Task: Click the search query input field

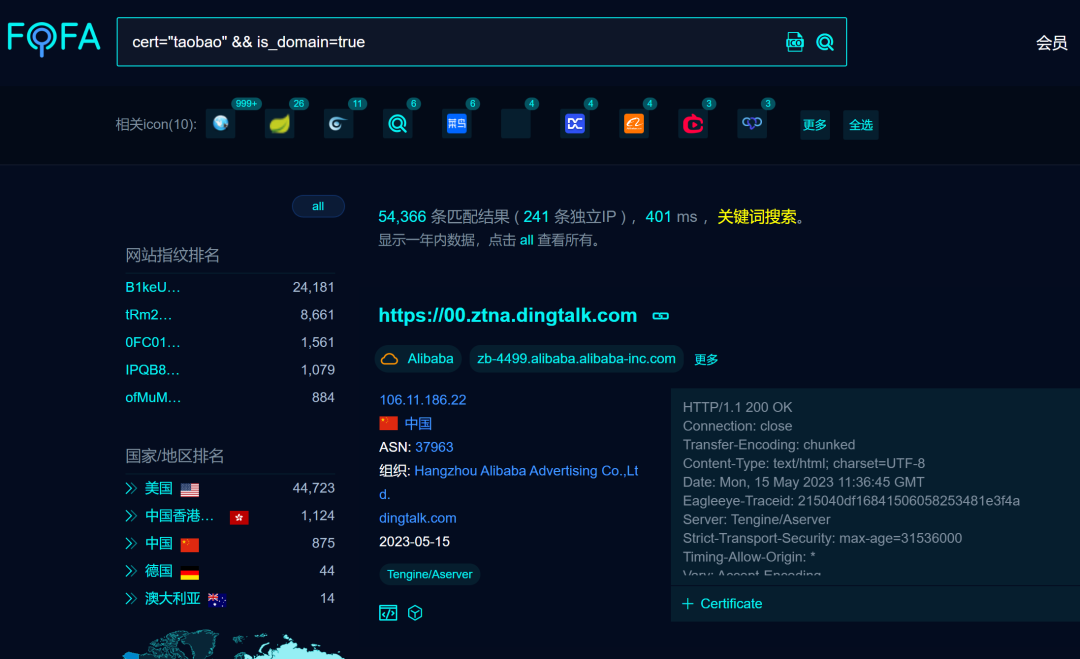Action: pyautogui.click(x=450, y=42)
